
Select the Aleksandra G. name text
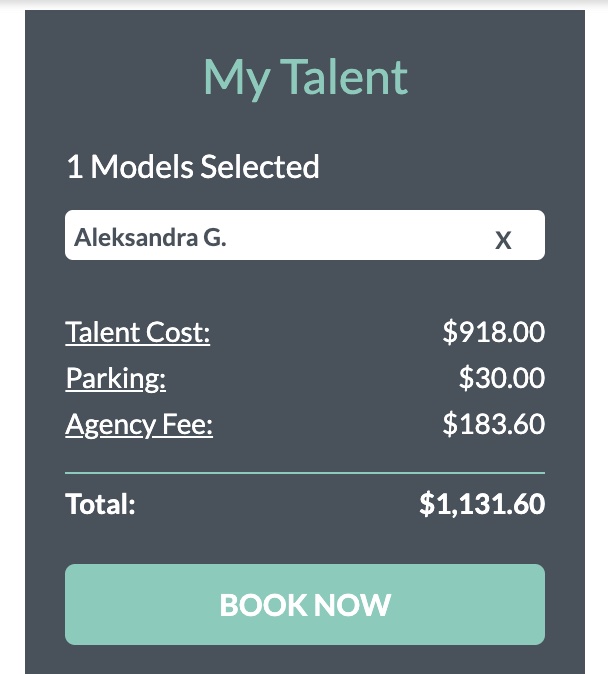pos(150,238)
